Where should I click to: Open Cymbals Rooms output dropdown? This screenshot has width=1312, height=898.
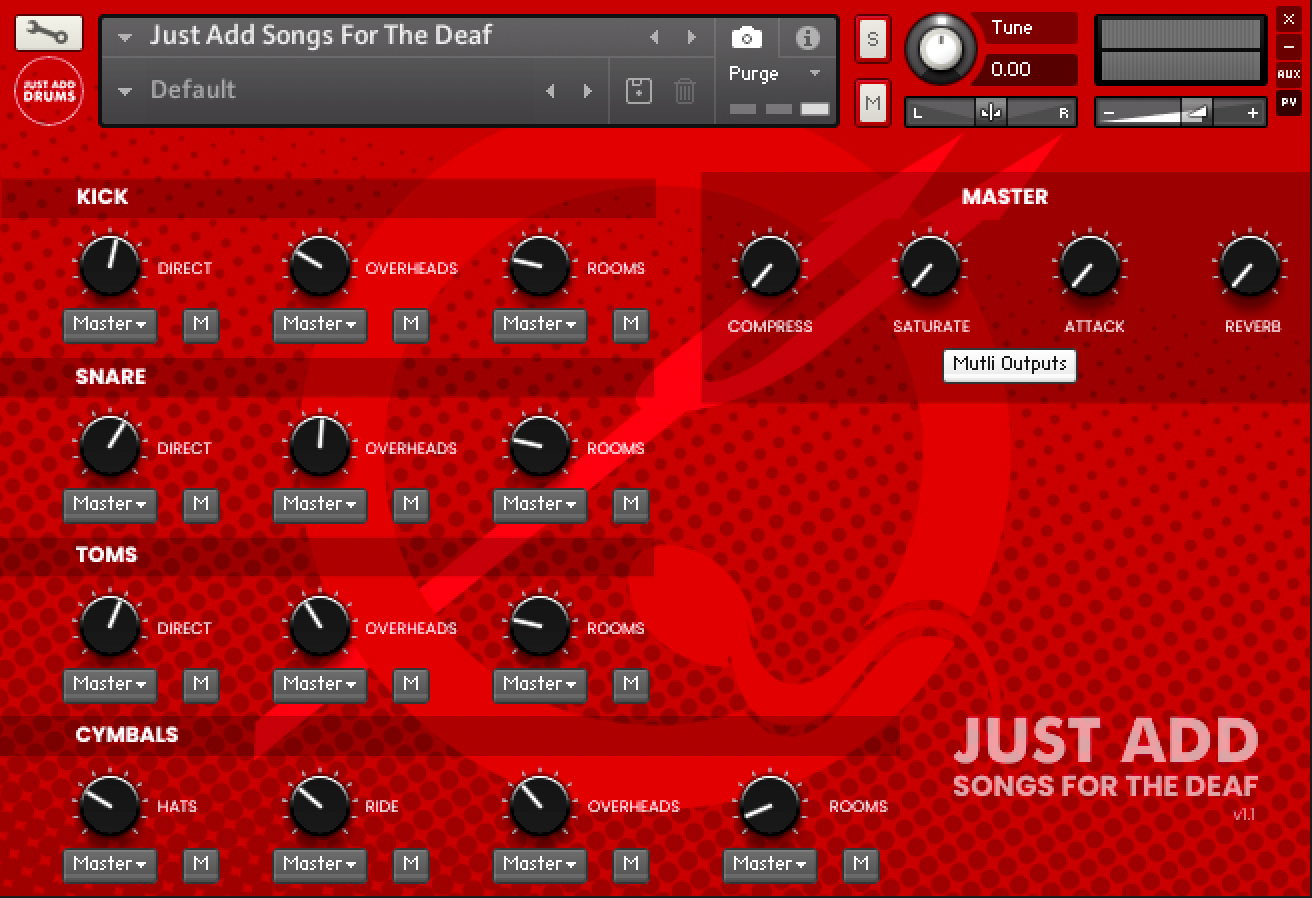[770, 864]
